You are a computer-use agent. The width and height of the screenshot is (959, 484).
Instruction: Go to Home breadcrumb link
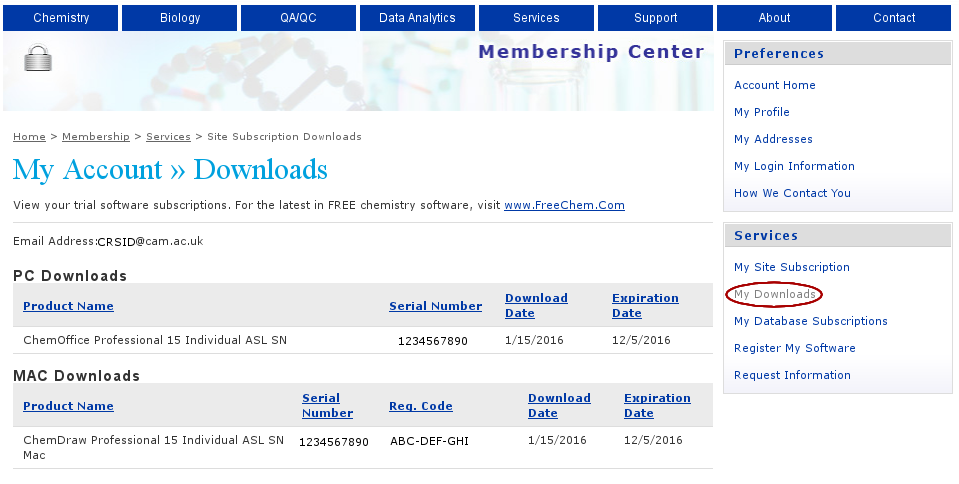pyautogui.click(x=29, y=136)
